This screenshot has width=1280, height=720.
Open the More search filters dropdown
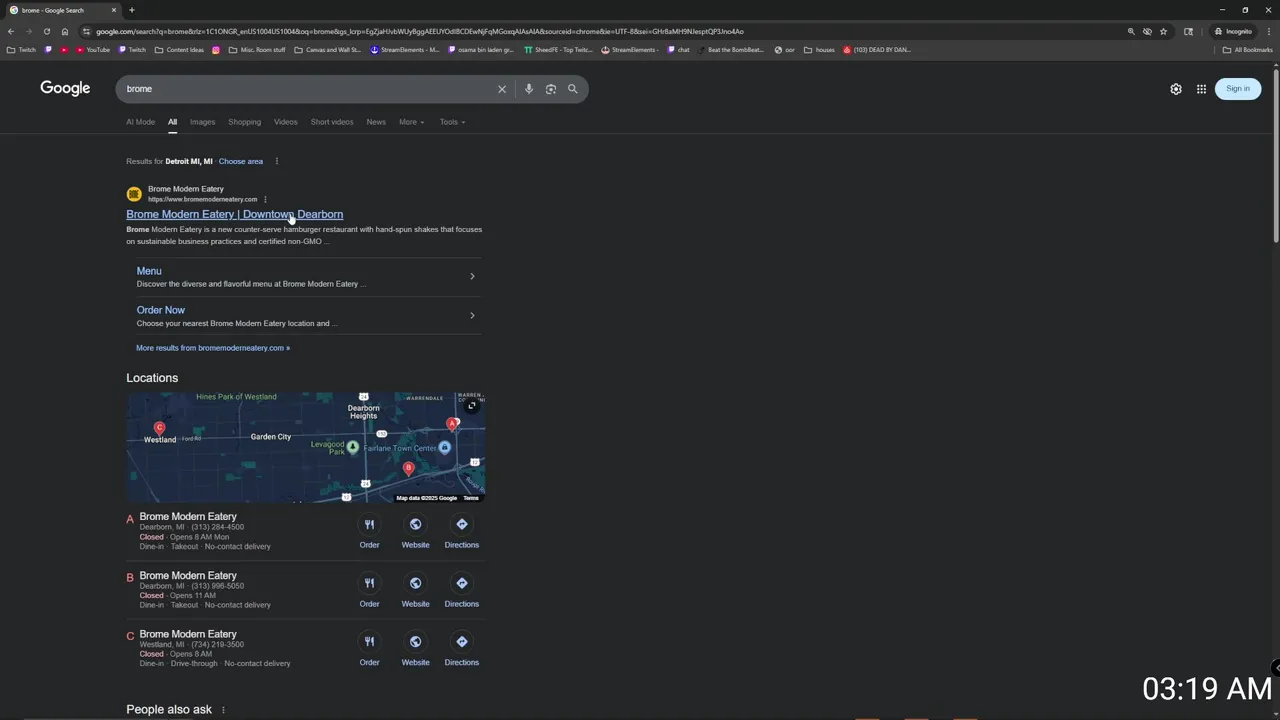pos(411,122)
